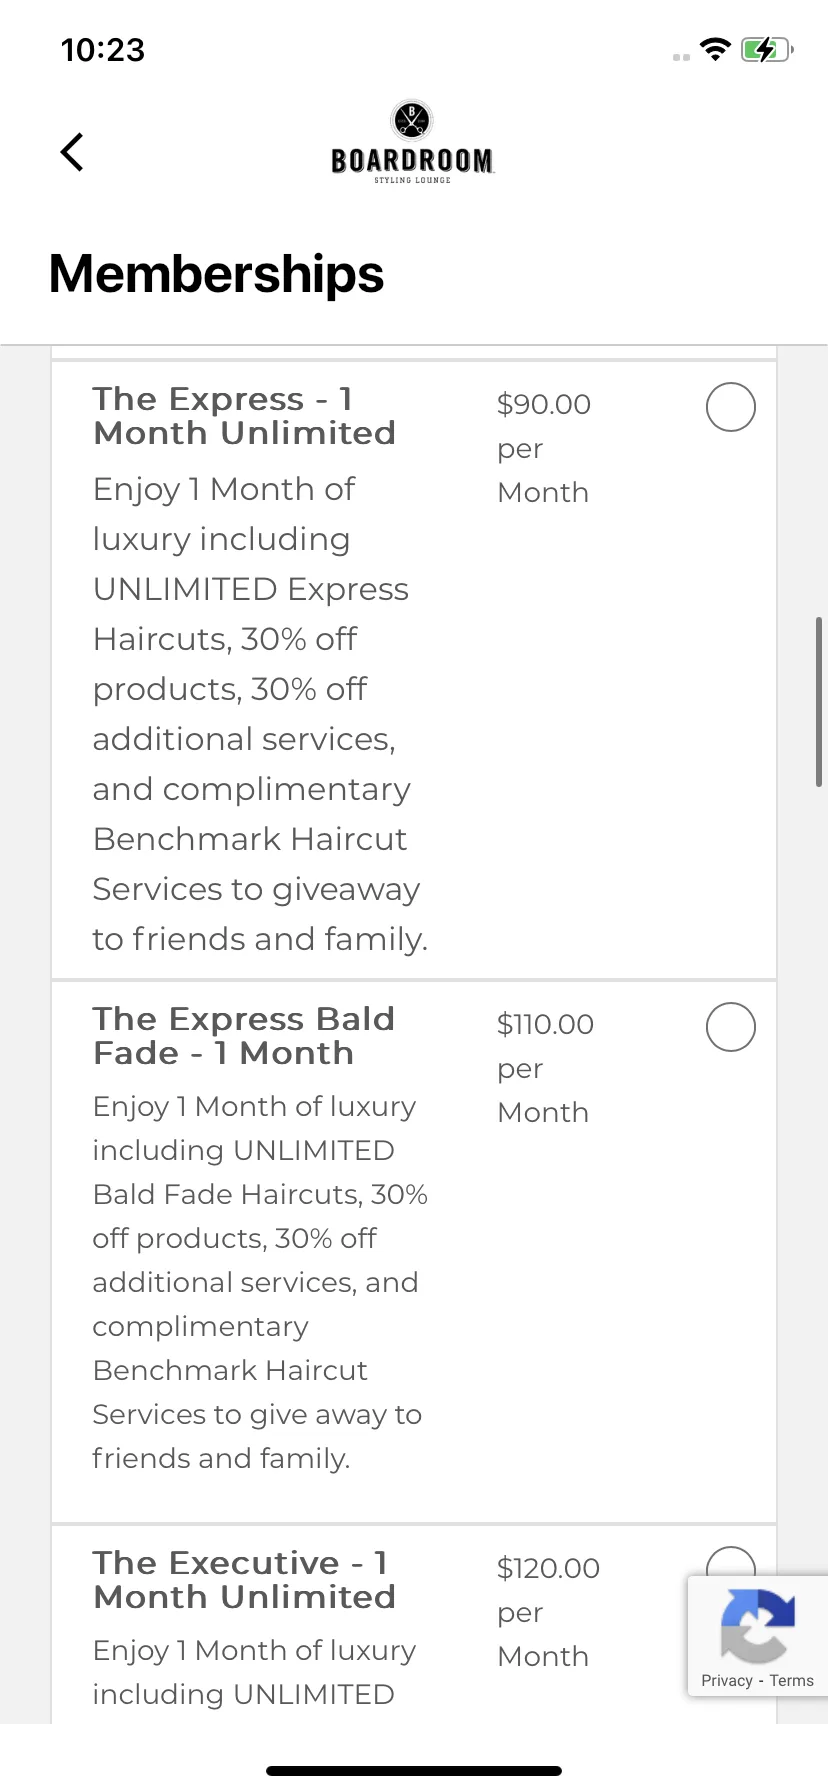828x1792 pixels.
Task: Open the reCAPTCHA Privacy link
Action: pos(726,1681)
